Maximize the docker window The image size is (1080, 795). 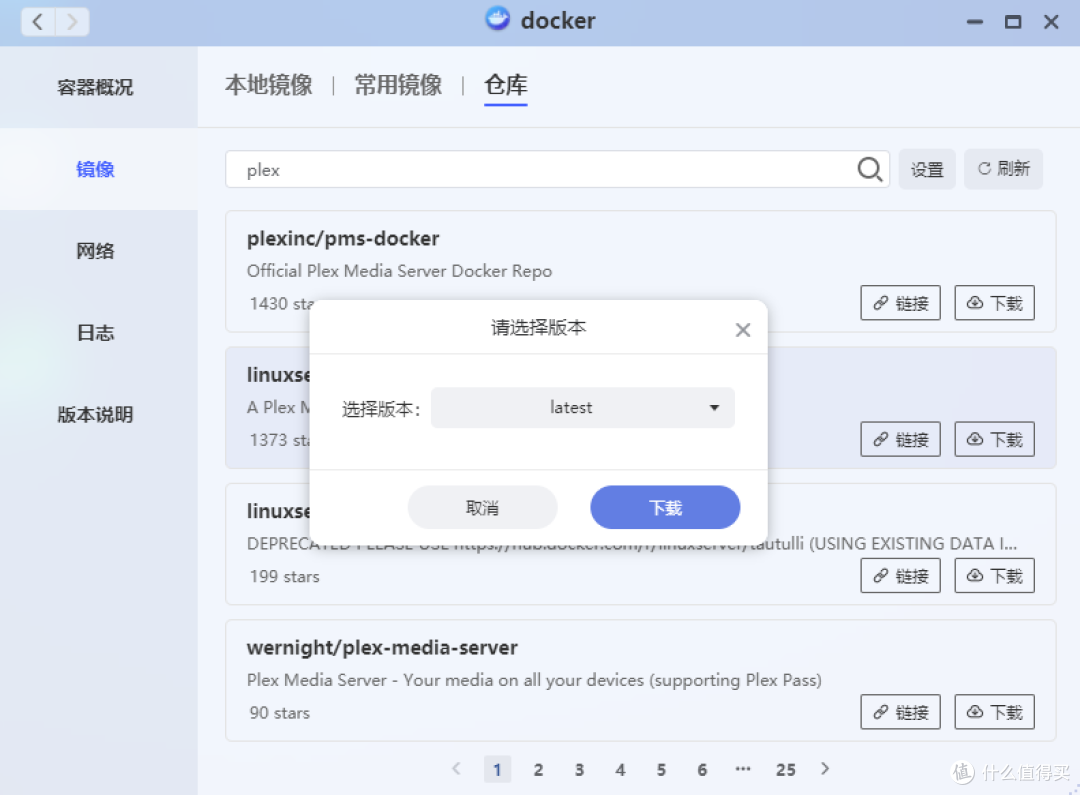tap(1012, 22)
